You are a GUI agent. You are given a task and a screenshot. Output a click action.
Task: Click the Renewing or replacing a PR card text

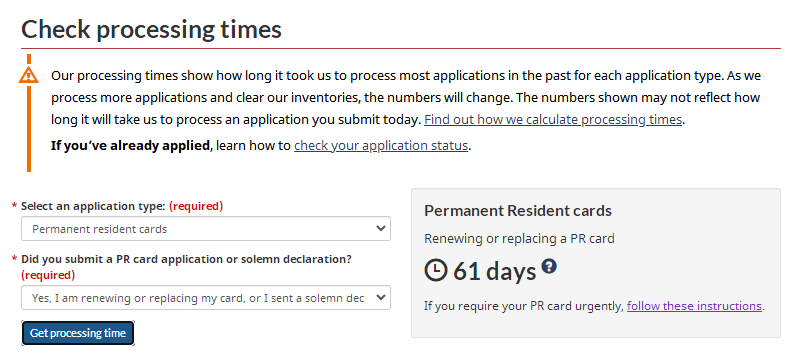point(519,238)
